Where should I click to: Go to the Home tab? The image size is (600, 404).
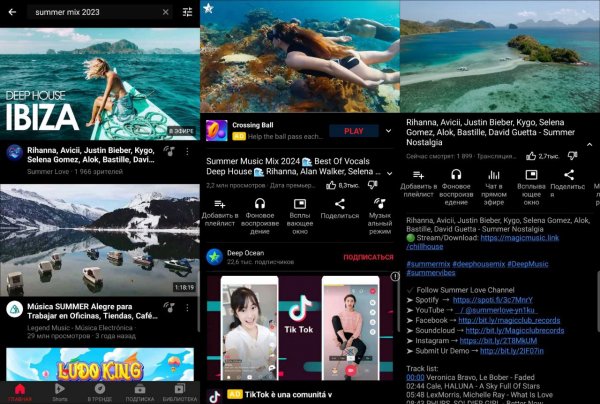(x=20, y=393)
